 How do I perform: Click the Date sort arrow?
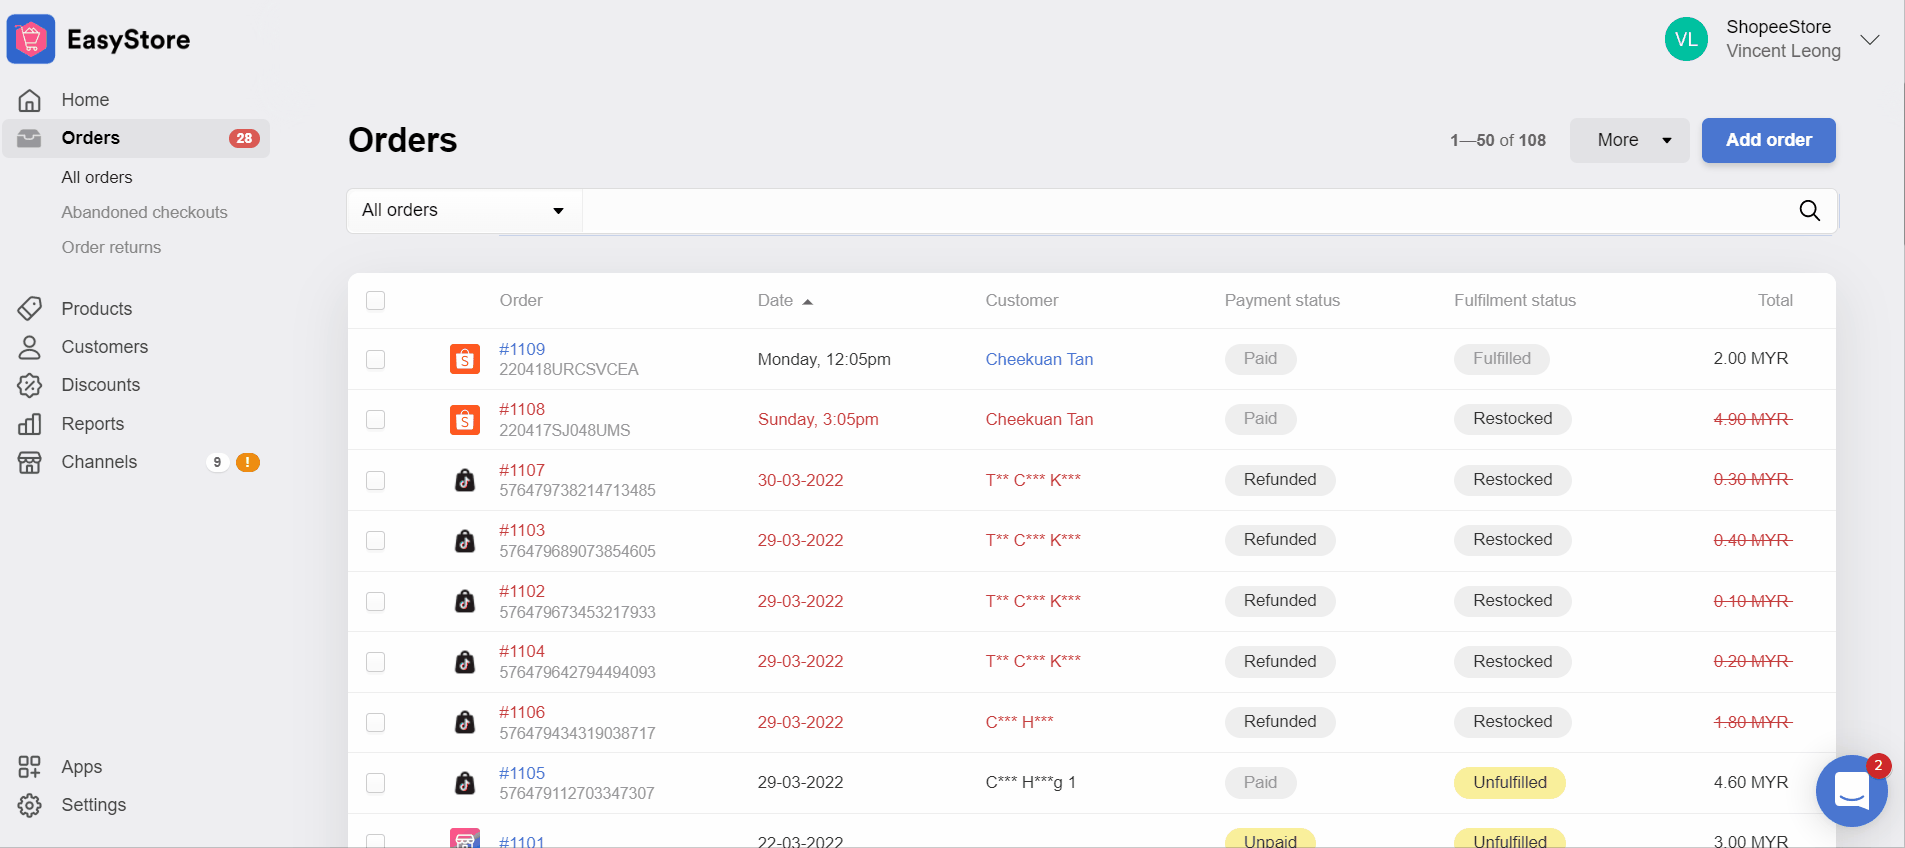[807, 301]
